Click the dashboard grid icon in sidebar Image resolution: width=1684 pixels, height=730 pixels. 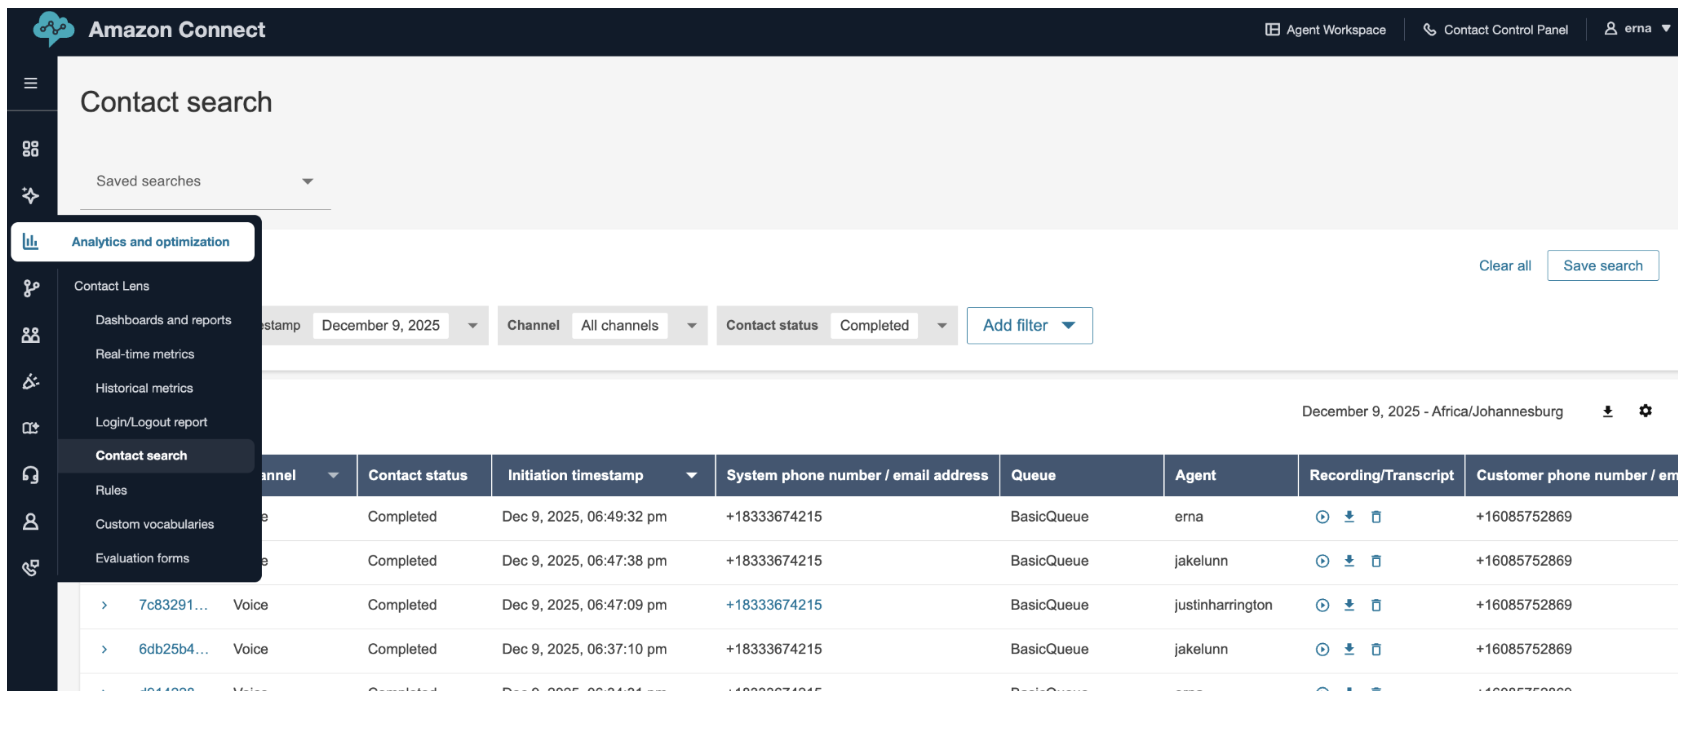click(x=31, y=149)
